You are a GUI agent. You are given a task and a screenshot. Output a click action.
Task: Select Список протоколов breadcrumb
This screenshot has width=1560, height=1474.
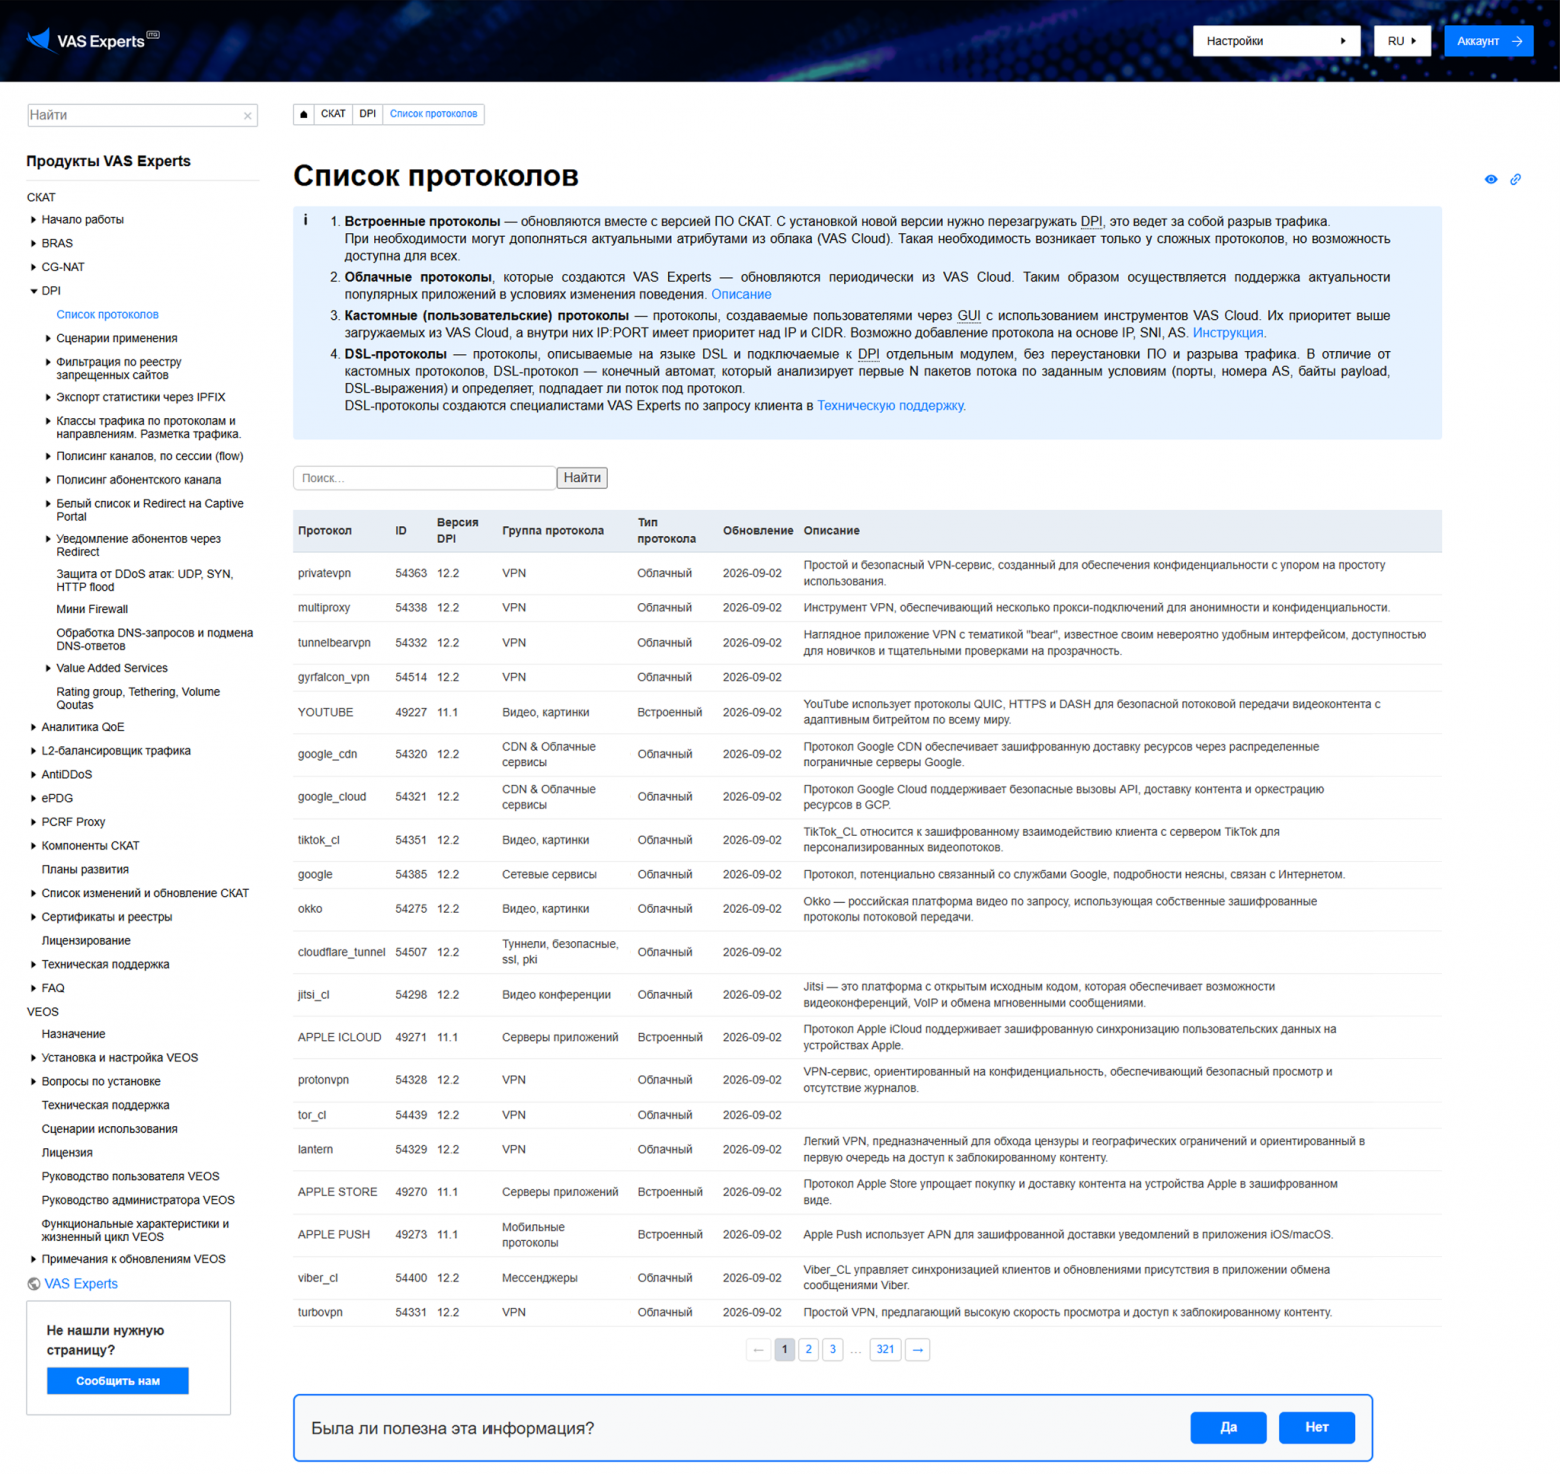point(433,114)
